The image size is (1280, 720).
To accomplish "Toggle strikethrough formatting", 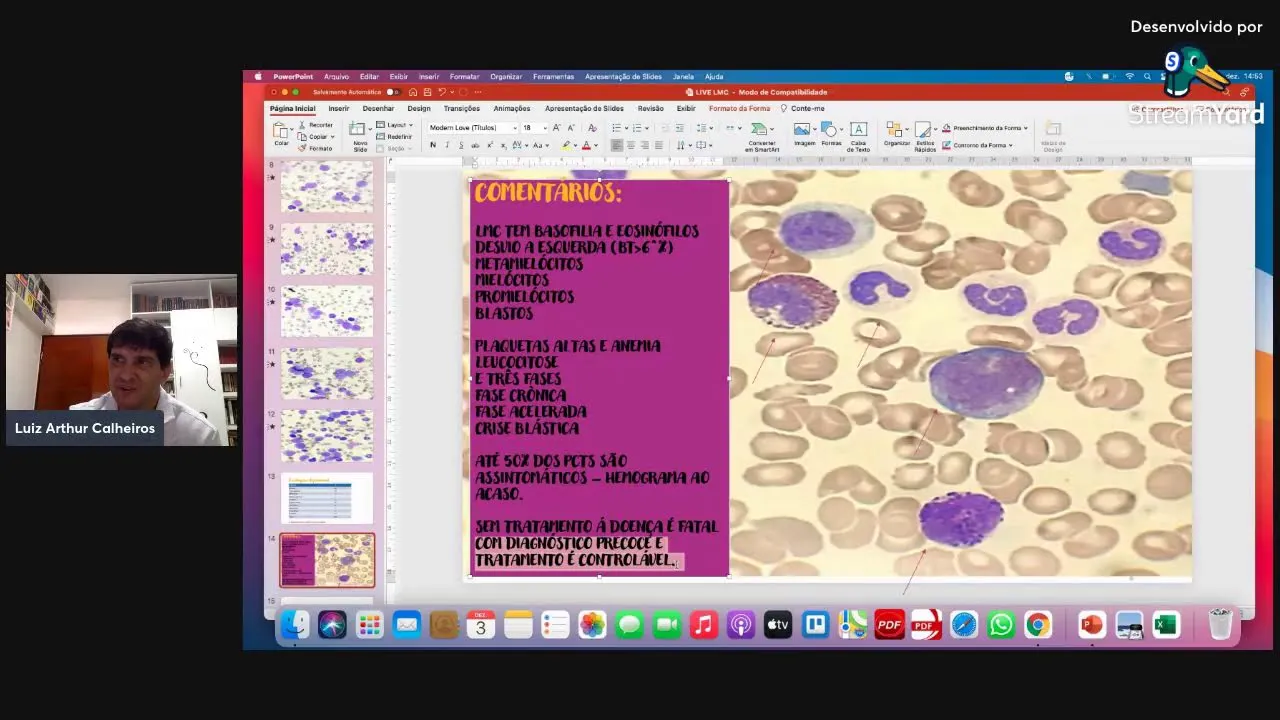I will [x=475, y=145].
